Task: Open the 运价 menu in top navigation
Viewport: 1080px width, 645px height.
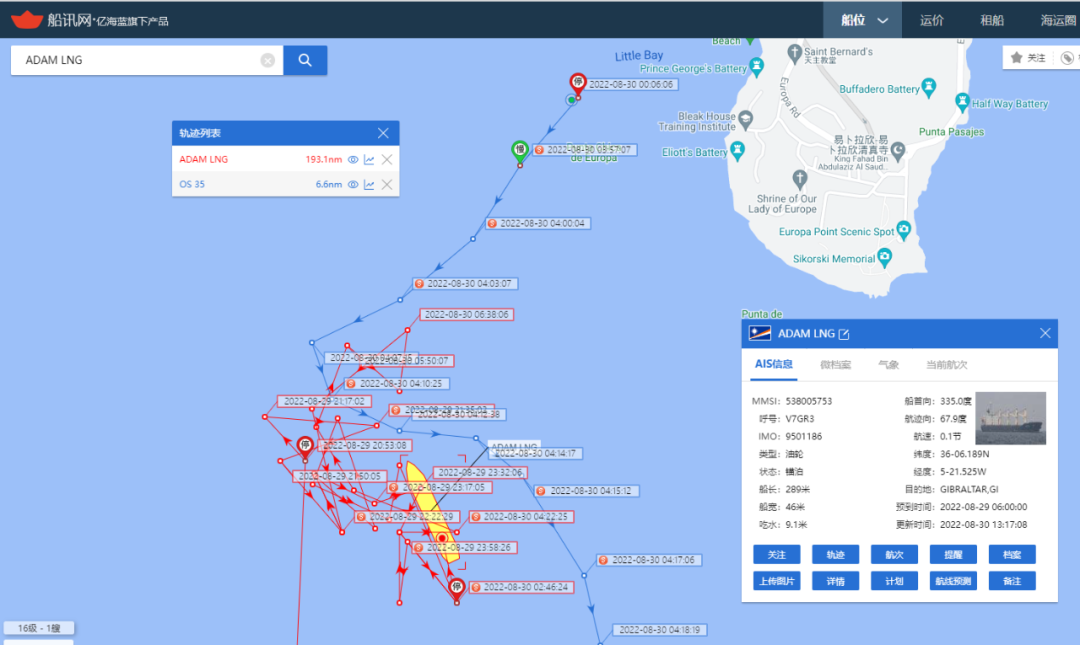Action: pos(931,20)
